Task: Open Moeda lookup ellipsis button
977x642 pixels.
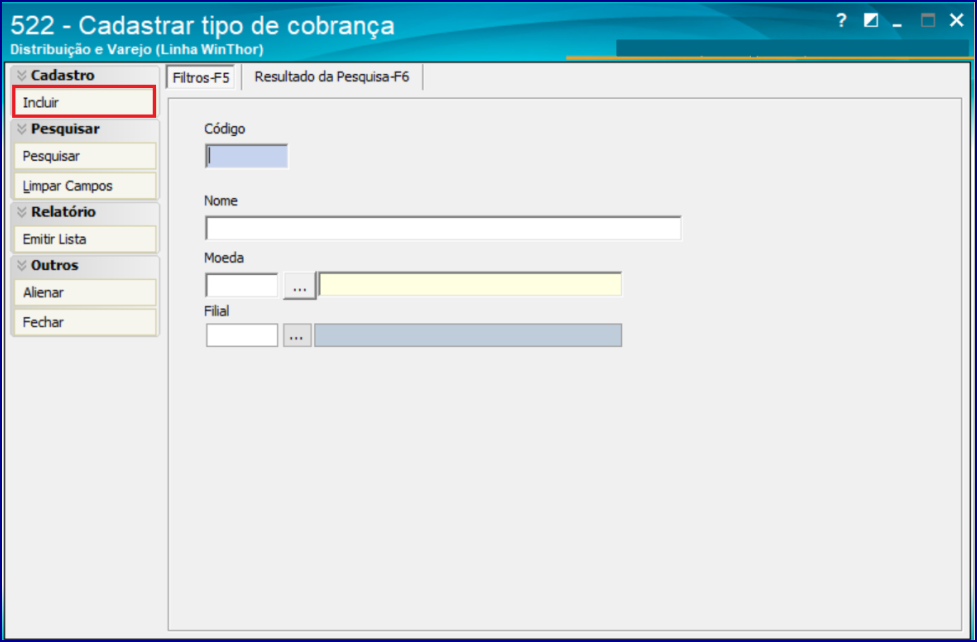Action: pos(300,285)
